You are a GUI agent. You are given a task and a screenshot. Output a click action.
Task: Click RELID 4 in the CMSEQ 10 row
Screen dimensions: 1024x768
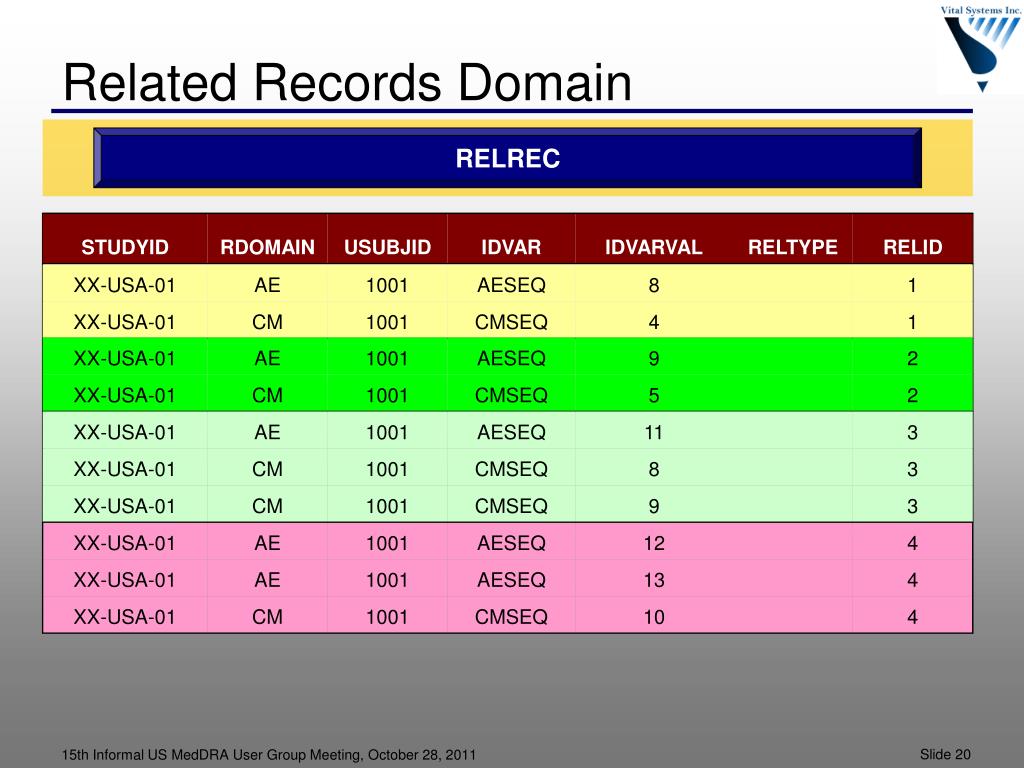912,617
